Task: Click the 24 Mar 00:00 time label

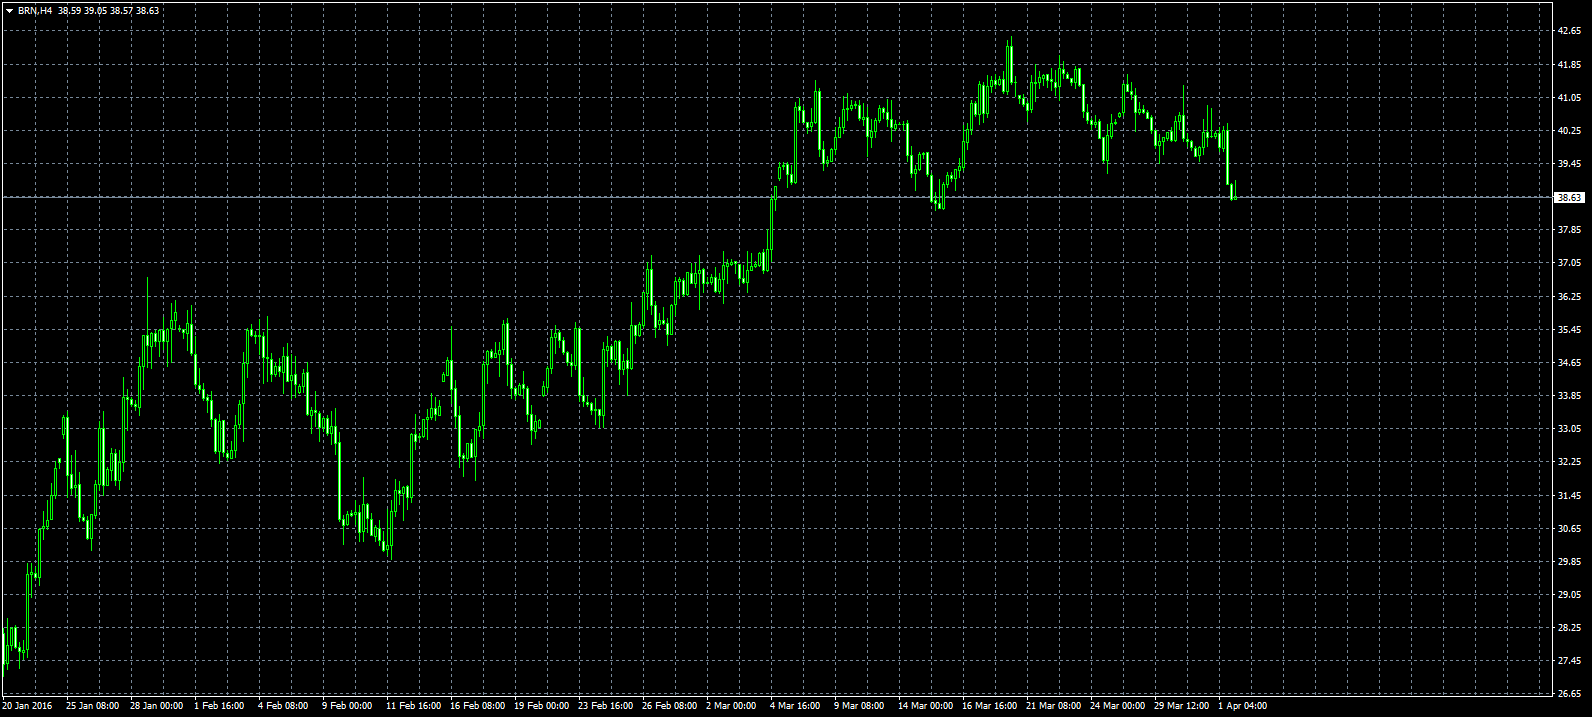Action: (1116, 706)
